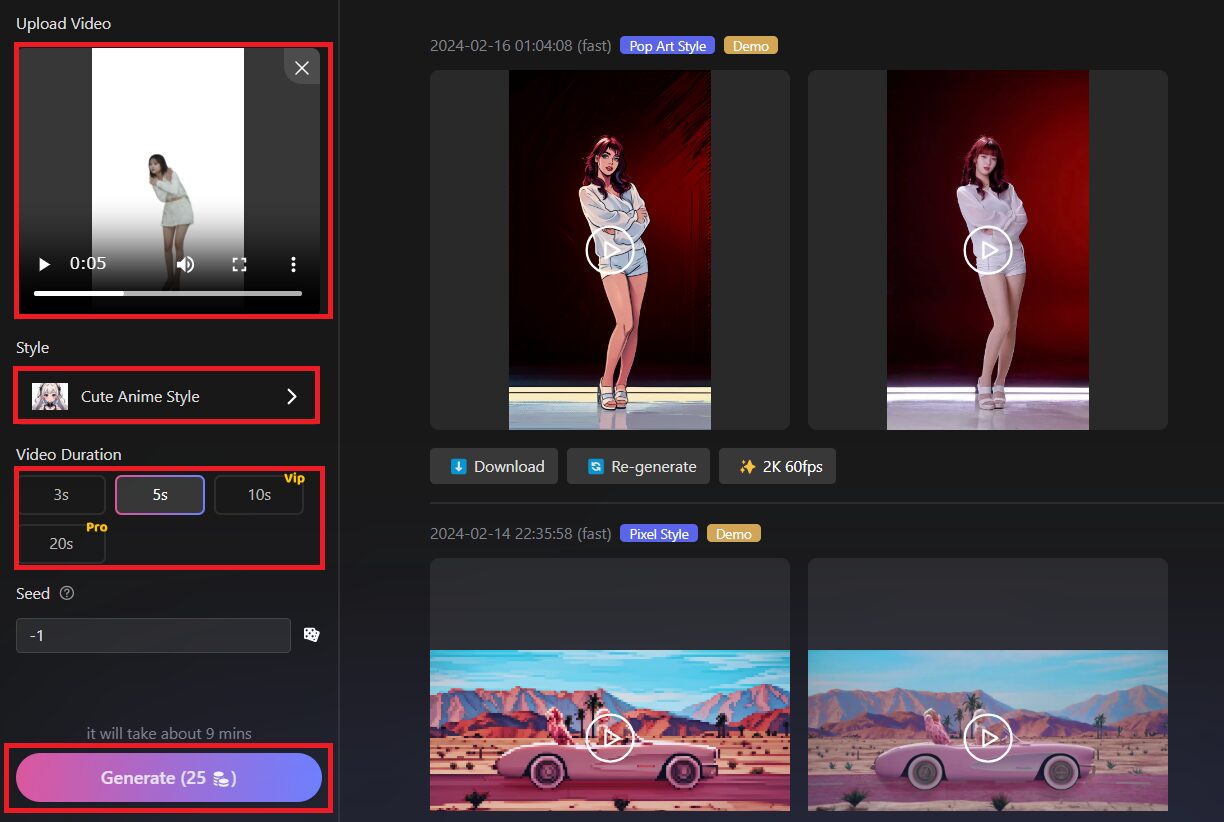Play the Pop Art styled result video
1224x822 pixels.
click(609, 250)
